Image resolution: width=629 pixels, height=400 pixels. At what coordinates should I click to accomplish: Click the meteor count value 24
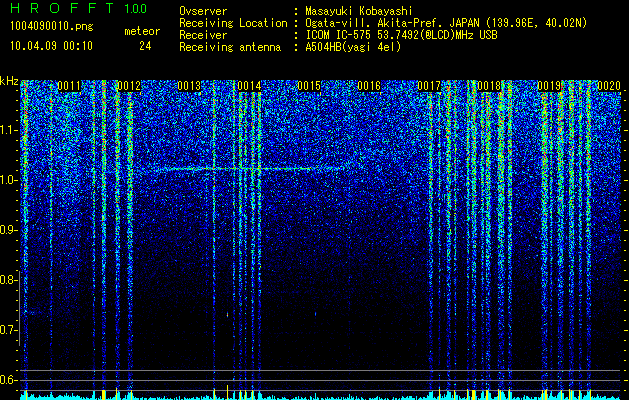point(145,46)
